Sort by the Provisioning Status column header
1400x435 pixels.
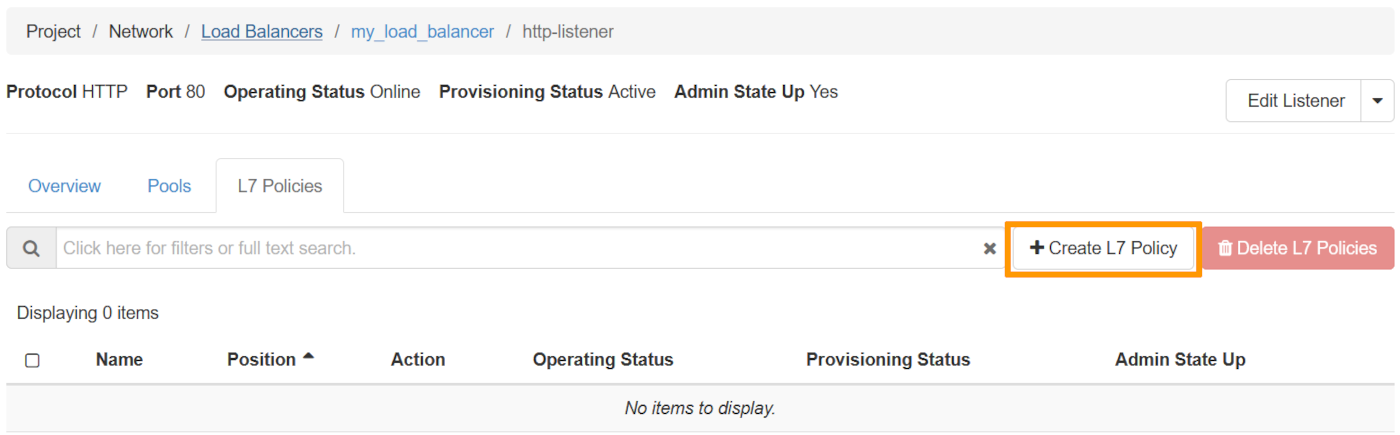tap(888, 360)
